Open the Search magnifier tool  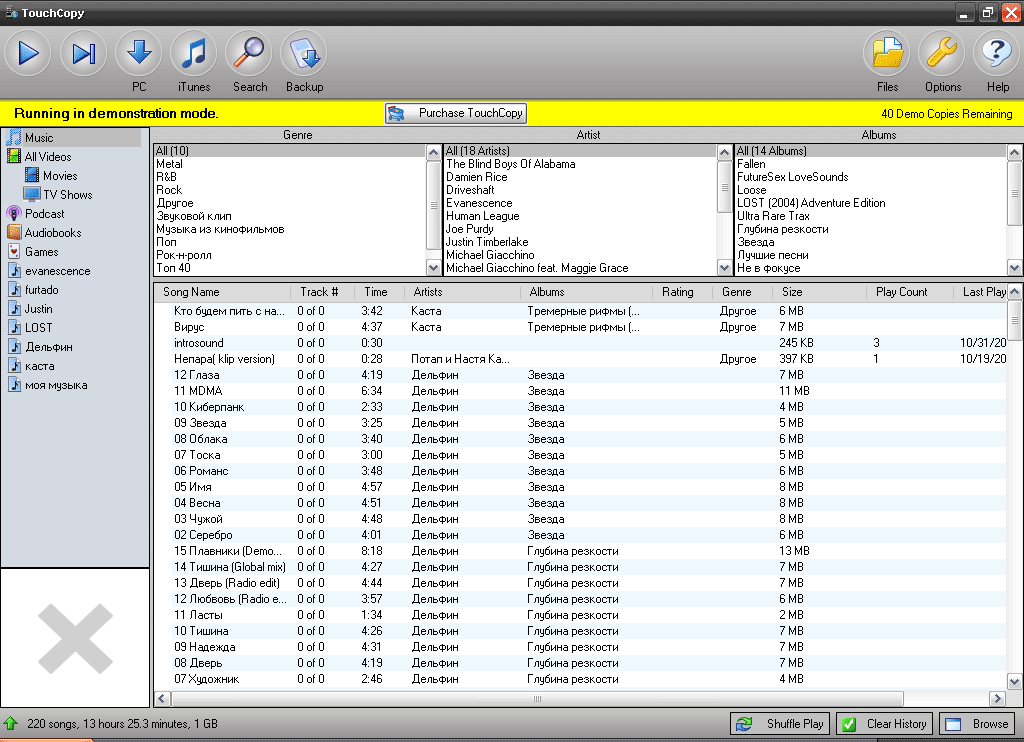(x=249, y=54)
